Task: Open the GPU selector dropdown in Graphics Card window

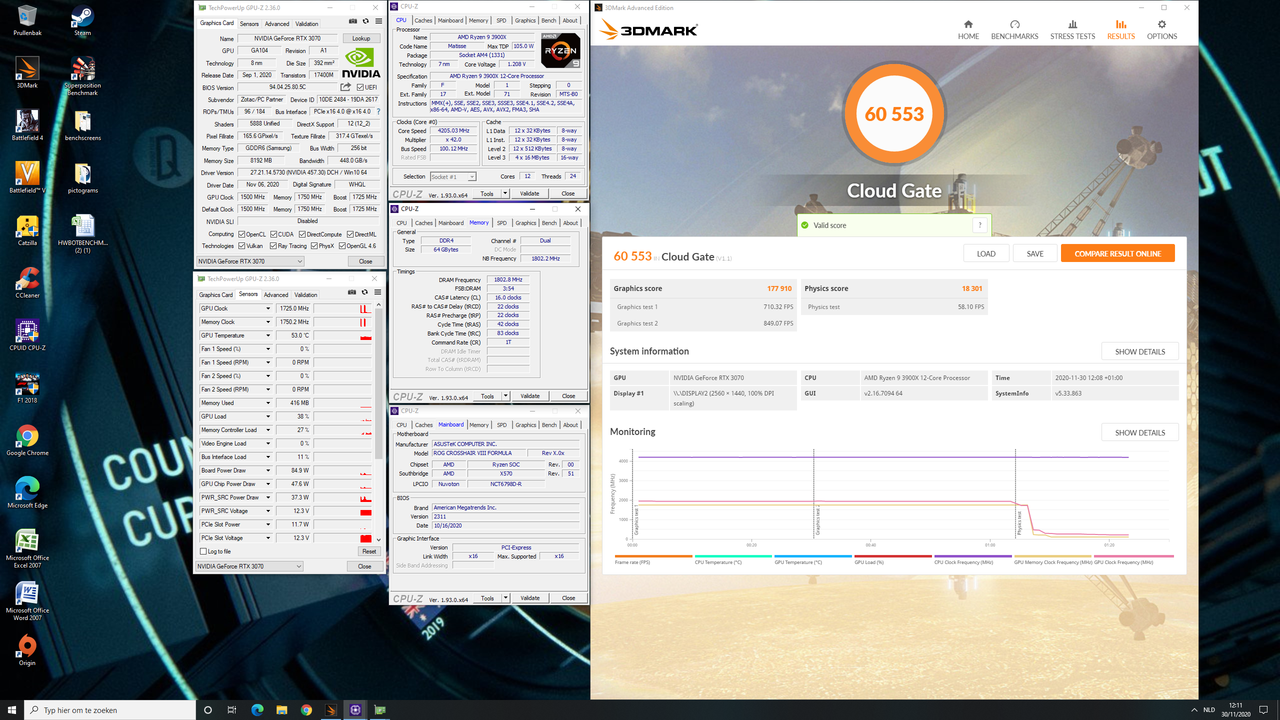Action: 249,261
